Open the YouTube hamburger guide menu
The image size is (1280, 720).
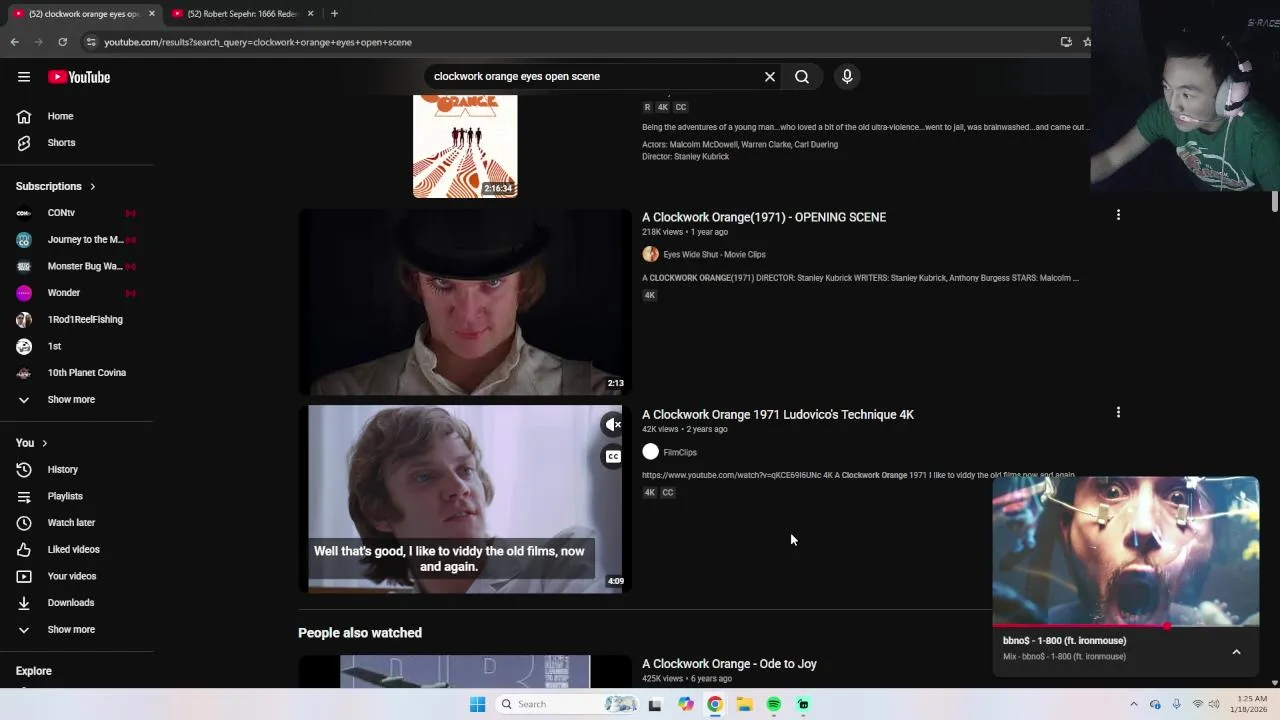pyautogui.click(x=24, y=77)
